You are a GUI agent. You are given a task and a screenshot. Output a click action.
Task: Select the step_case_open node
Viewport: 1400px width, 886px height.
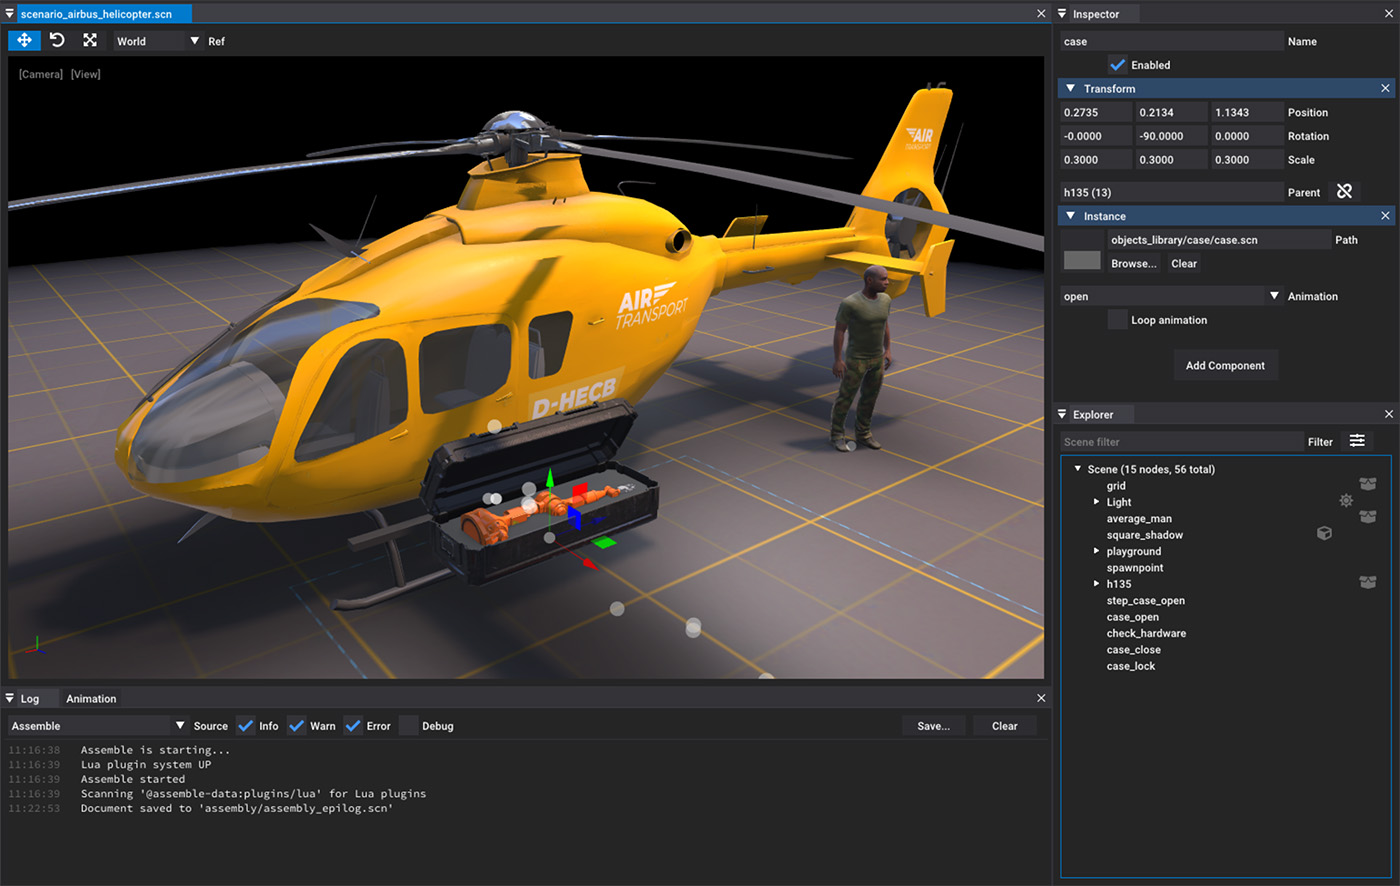coord(1145,600)
